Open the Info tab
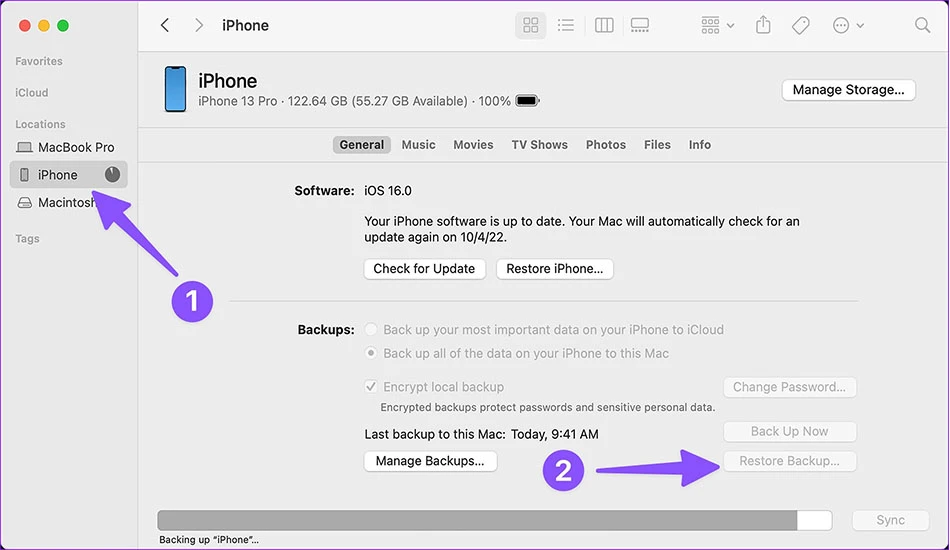The image size is (950, 550). pos(699,145)
